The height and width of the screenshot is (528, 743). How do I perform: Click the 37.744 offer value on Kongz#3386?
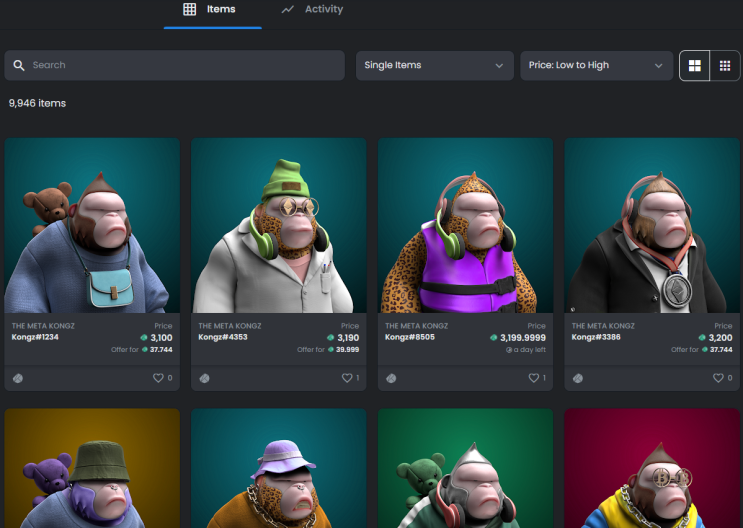point(721,349)
